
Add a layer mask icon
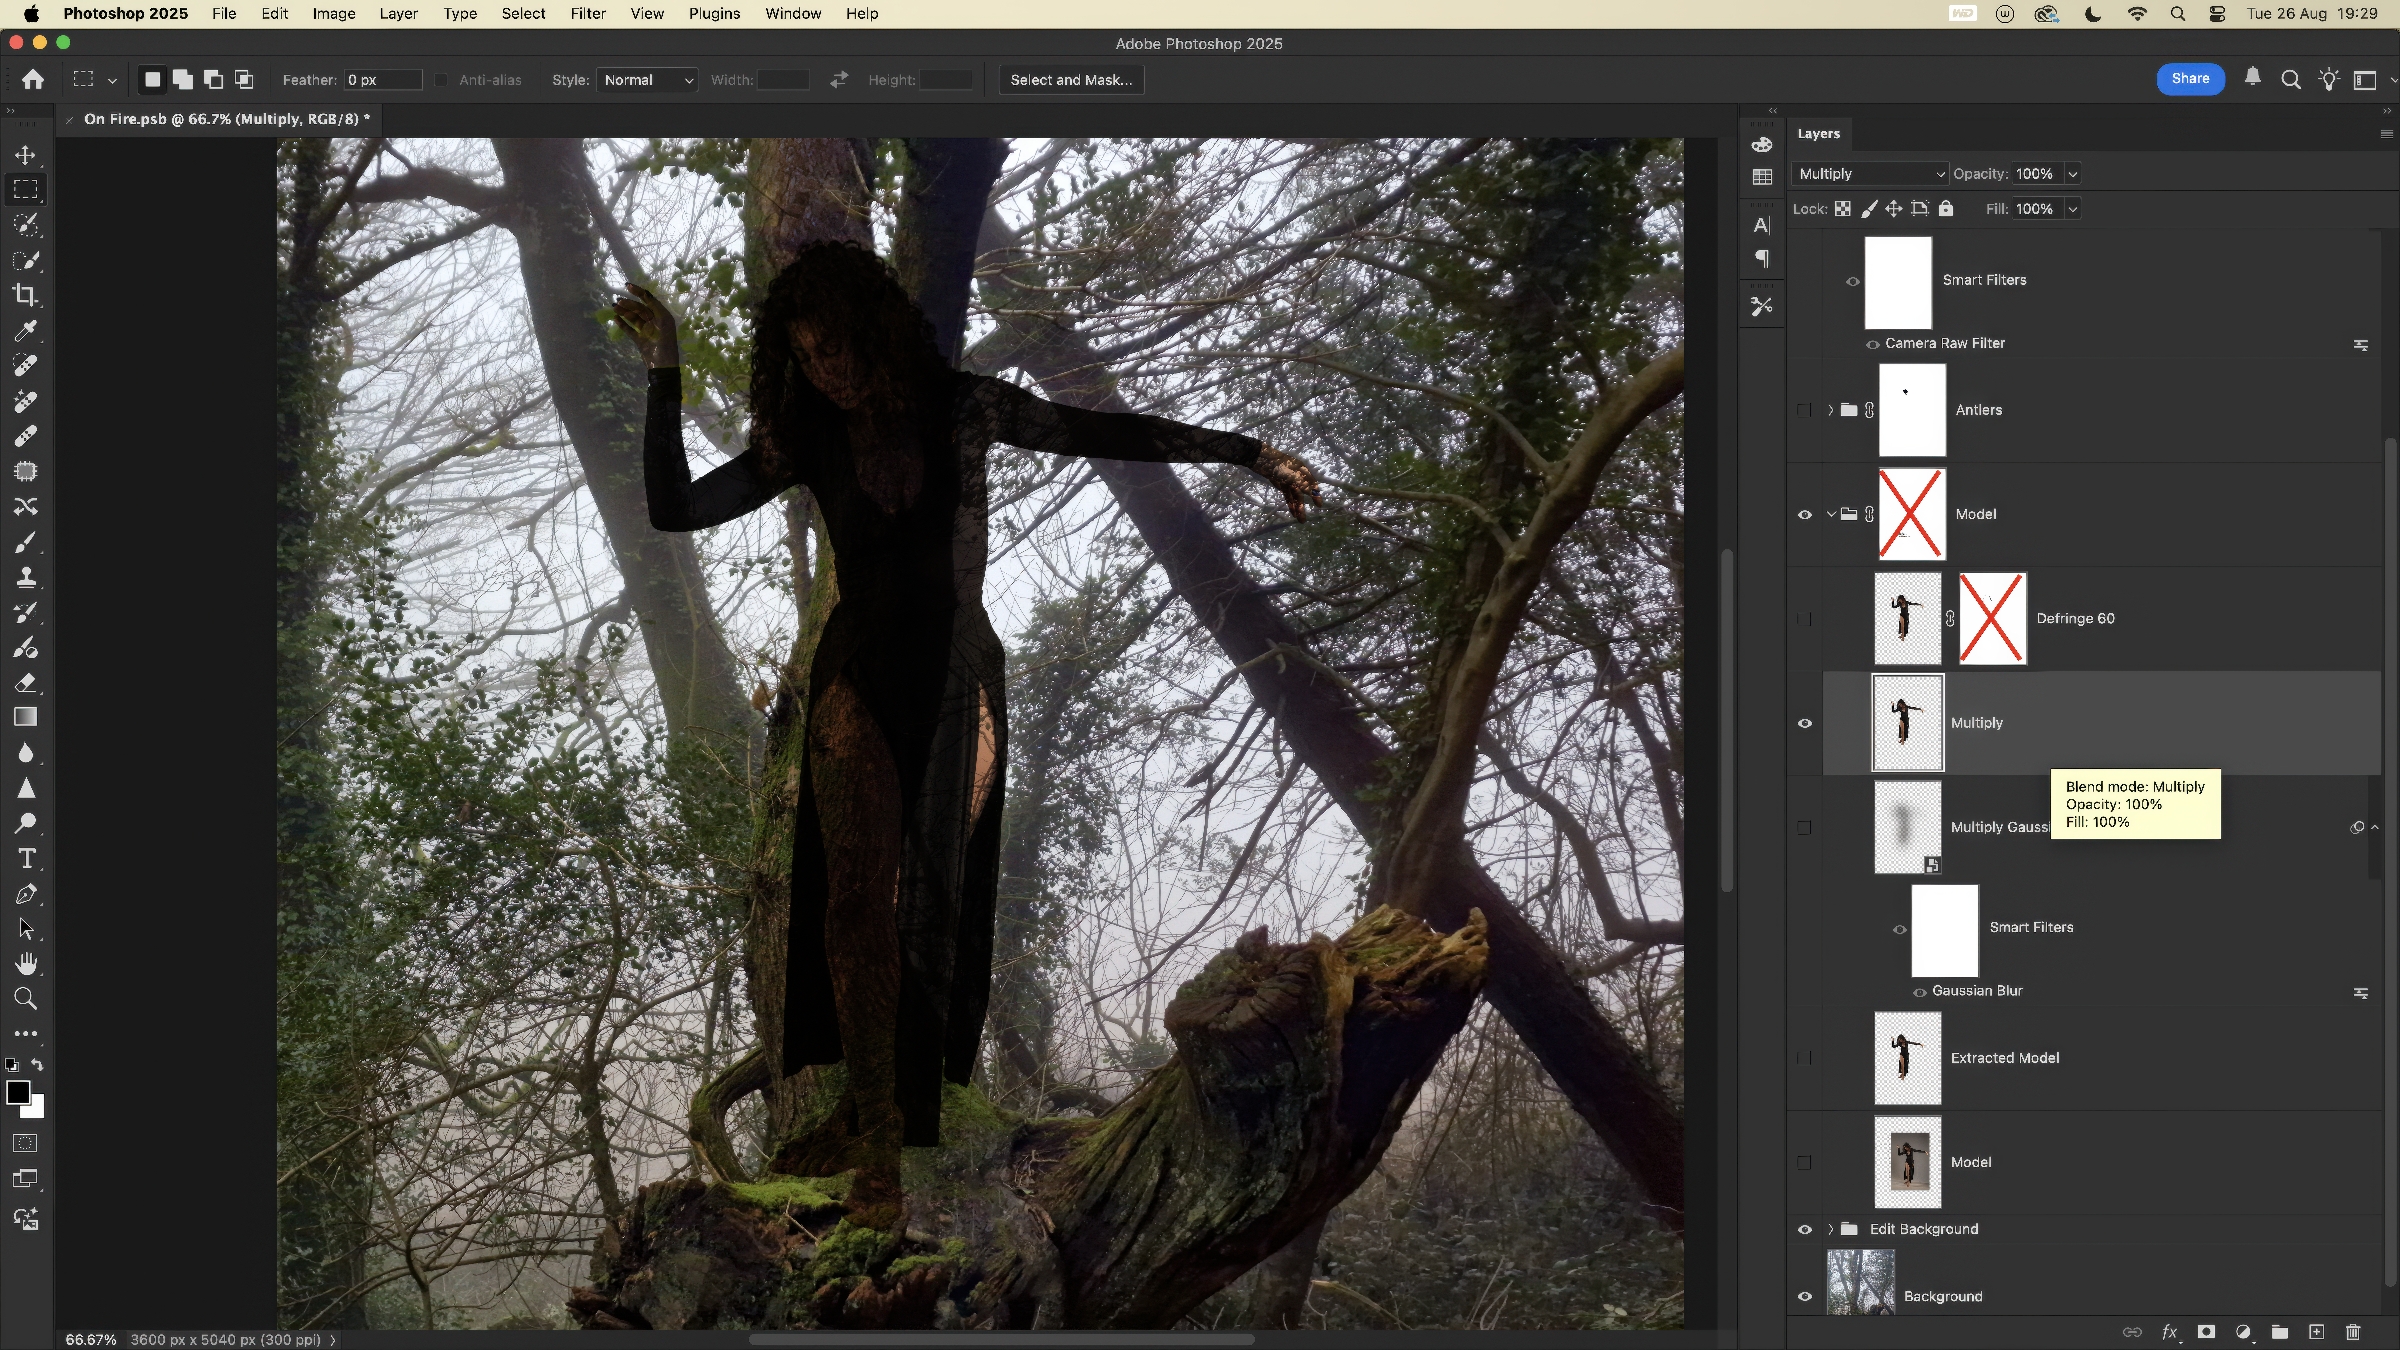pos(2206,1332)
